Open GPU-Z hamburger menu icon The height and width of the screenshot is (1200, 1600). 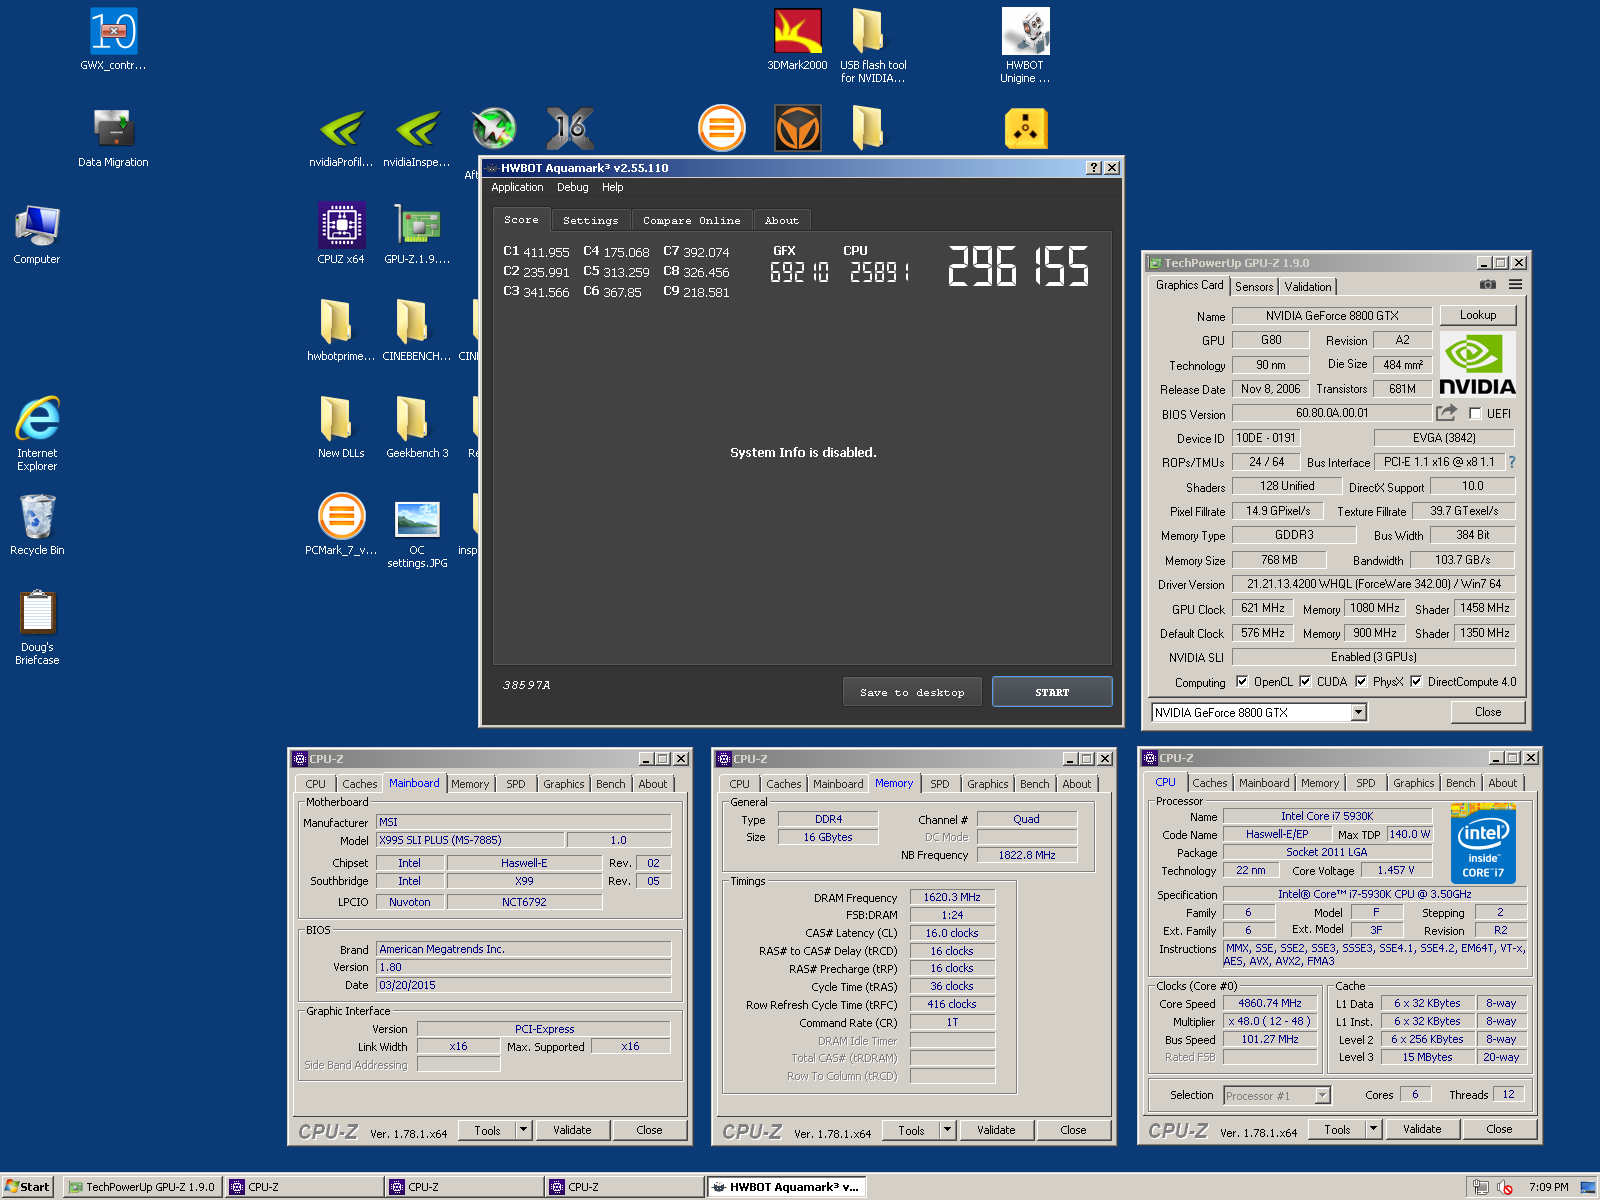click(x=1516, y=285)
